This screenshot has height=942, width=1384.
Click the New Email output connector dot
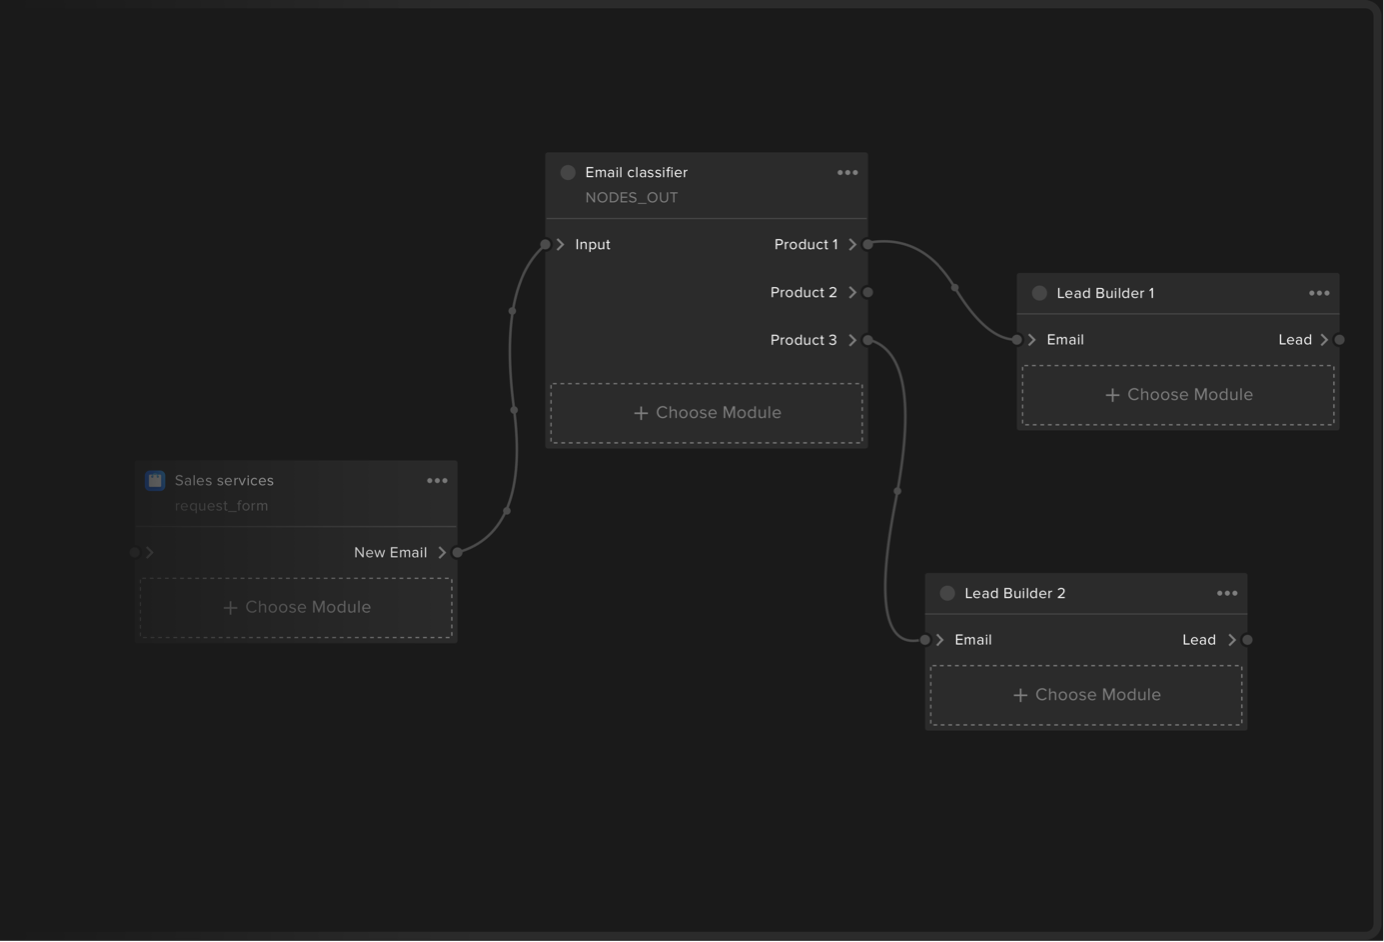click(456, 552)
